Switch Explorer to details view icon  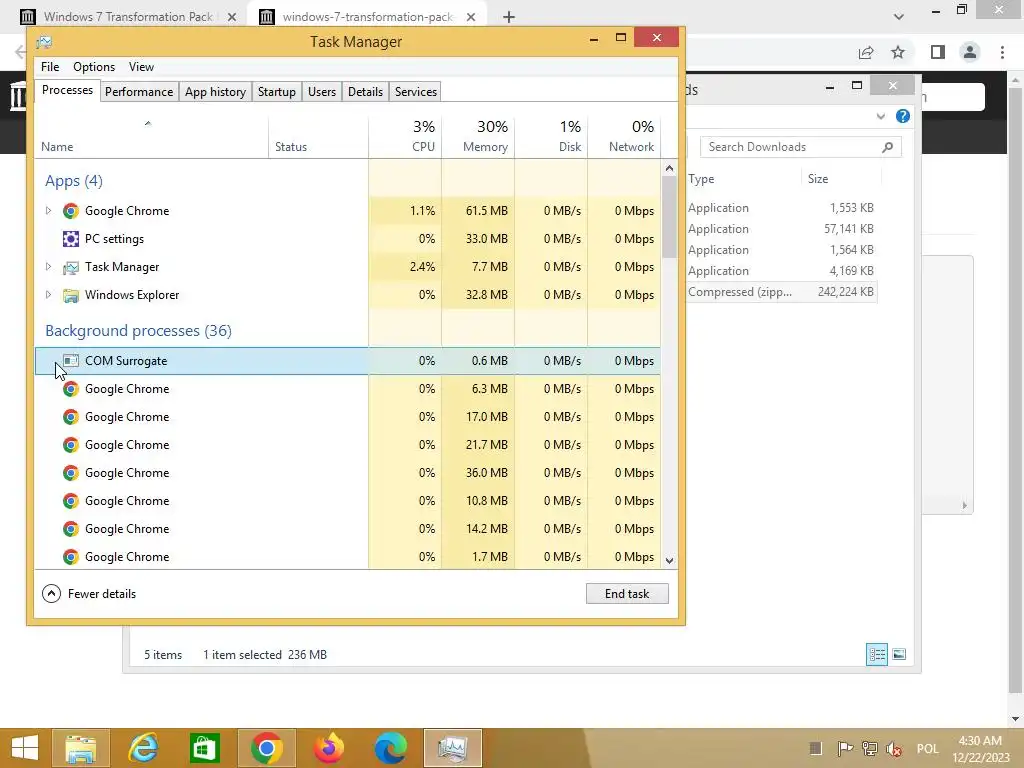click(876, 654)
